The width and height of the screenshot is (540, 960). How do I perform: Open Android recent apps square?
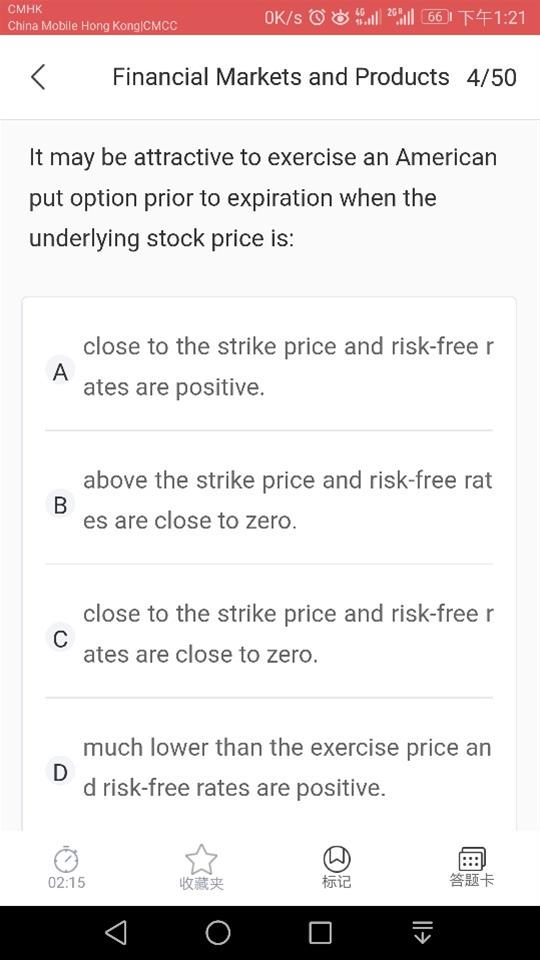tap(320, 933)
